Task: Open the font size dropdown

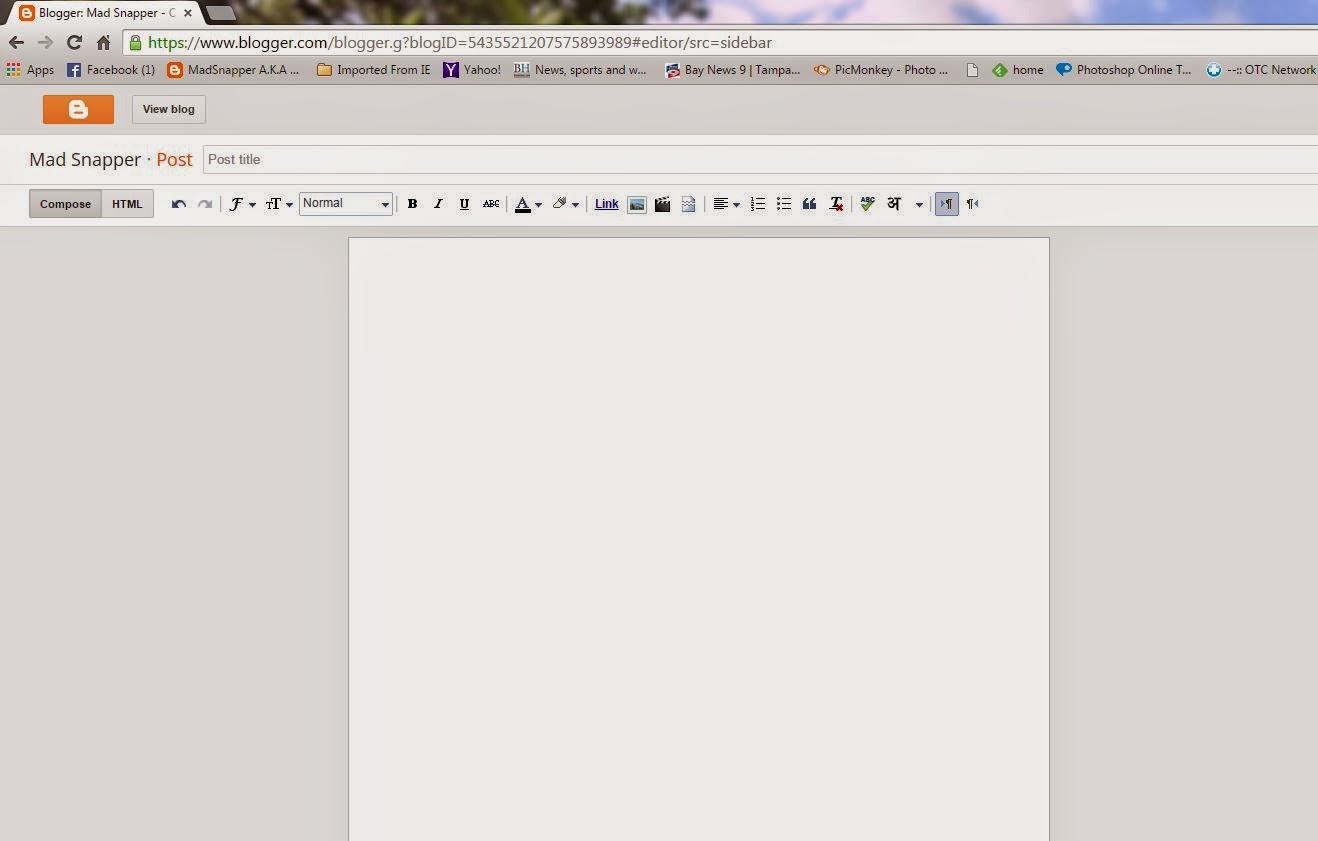Action: point(279,204)
